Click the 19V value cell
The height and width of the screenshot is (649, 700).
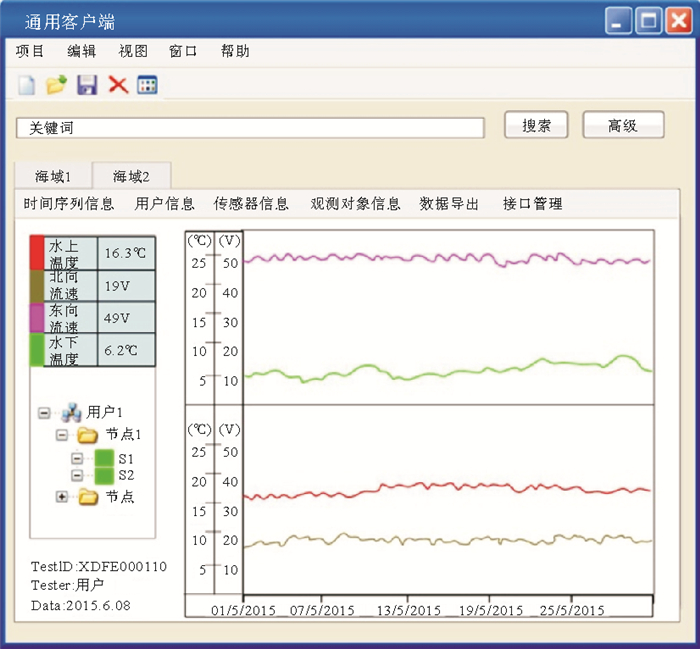pyautogui.click(x=126, y=286)
